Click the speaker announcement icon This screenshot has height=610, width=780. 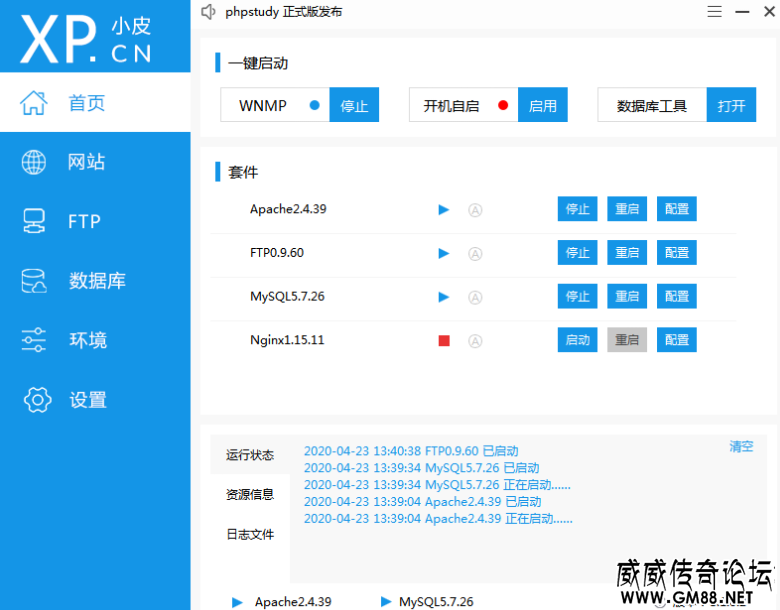pyautogui.click(x=208, y=11)
